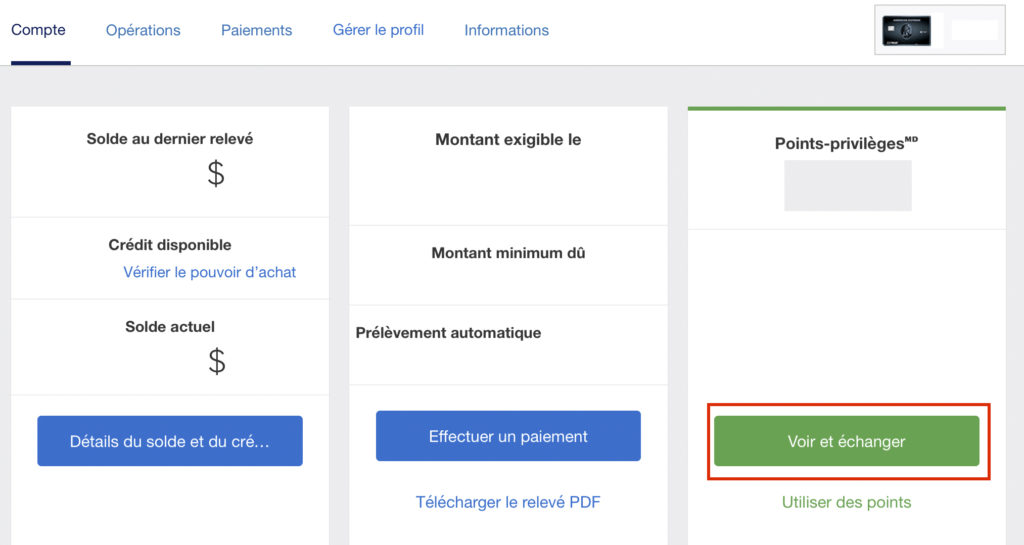This screenshot has height=545, width=1024.
Task: Select the Informations tab
Action: tap(506, 30)
